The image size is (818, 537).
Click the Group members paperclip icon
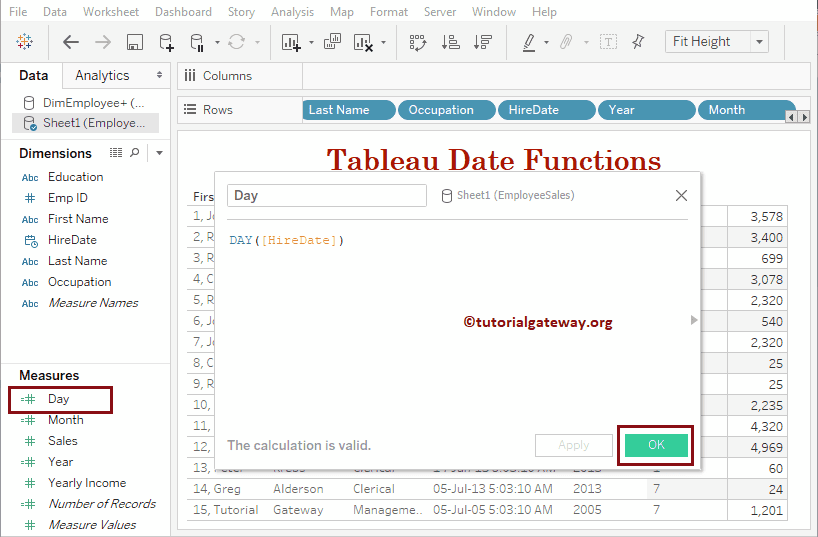(566, 42)
